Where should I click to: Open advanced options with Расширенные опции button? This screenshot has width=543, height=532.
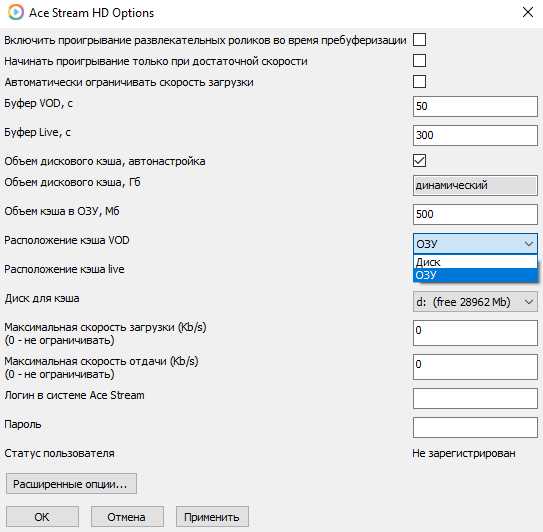click(71, 484)
